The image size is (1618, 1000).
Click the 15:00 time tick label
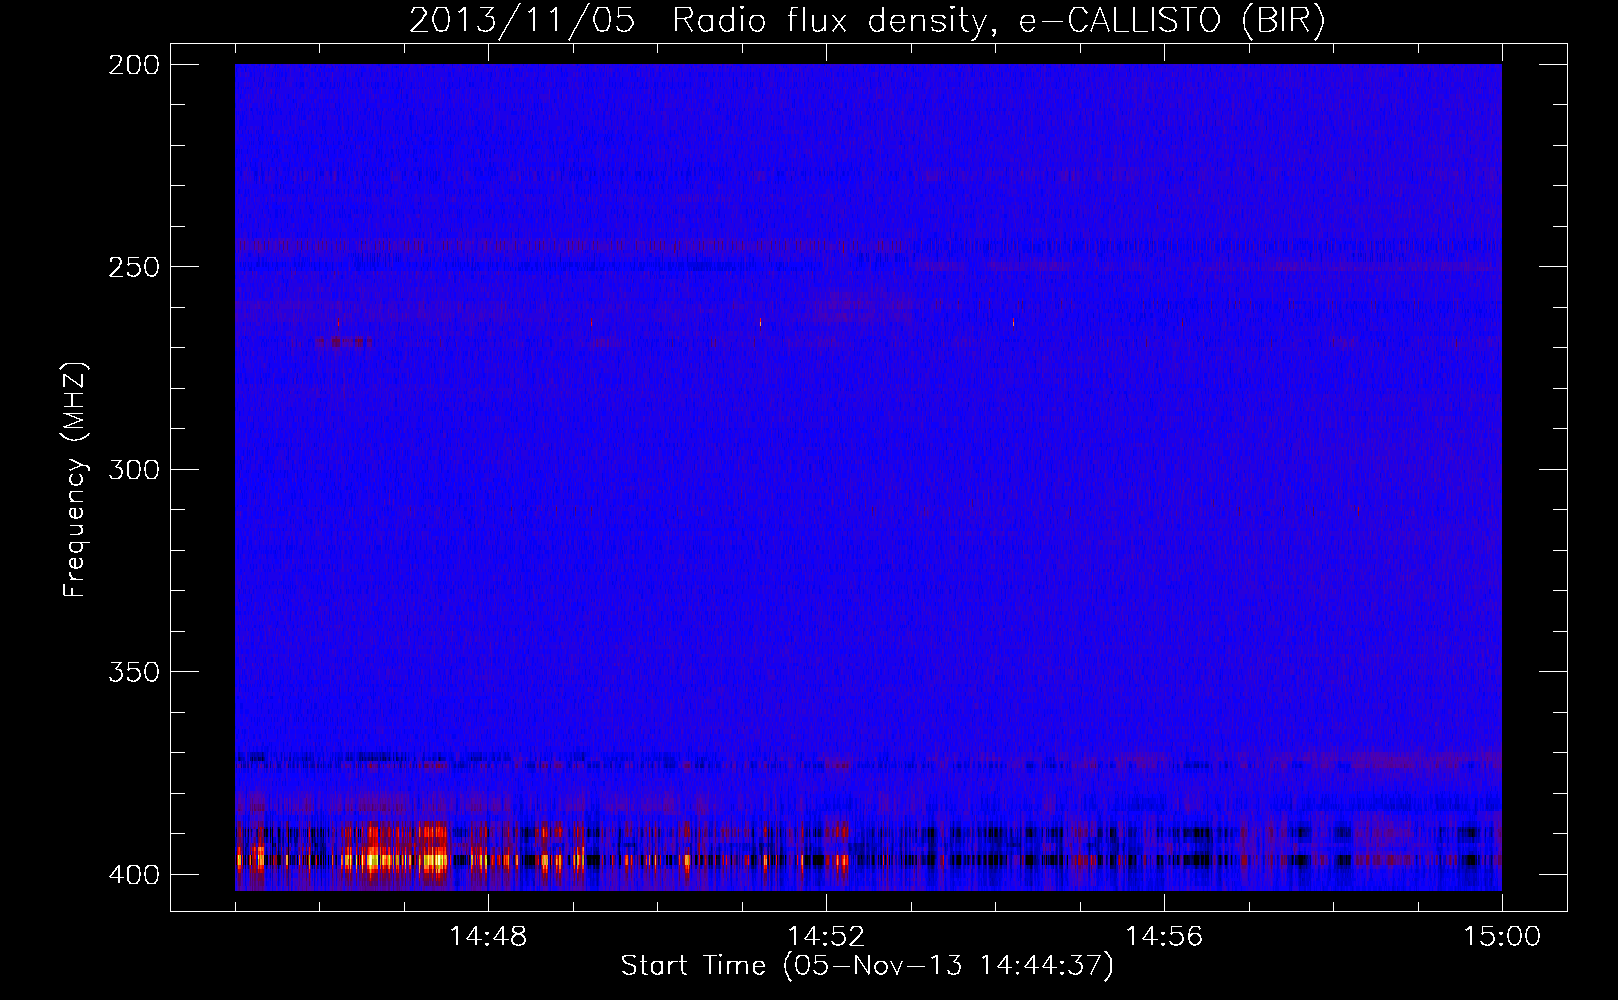1502,937
